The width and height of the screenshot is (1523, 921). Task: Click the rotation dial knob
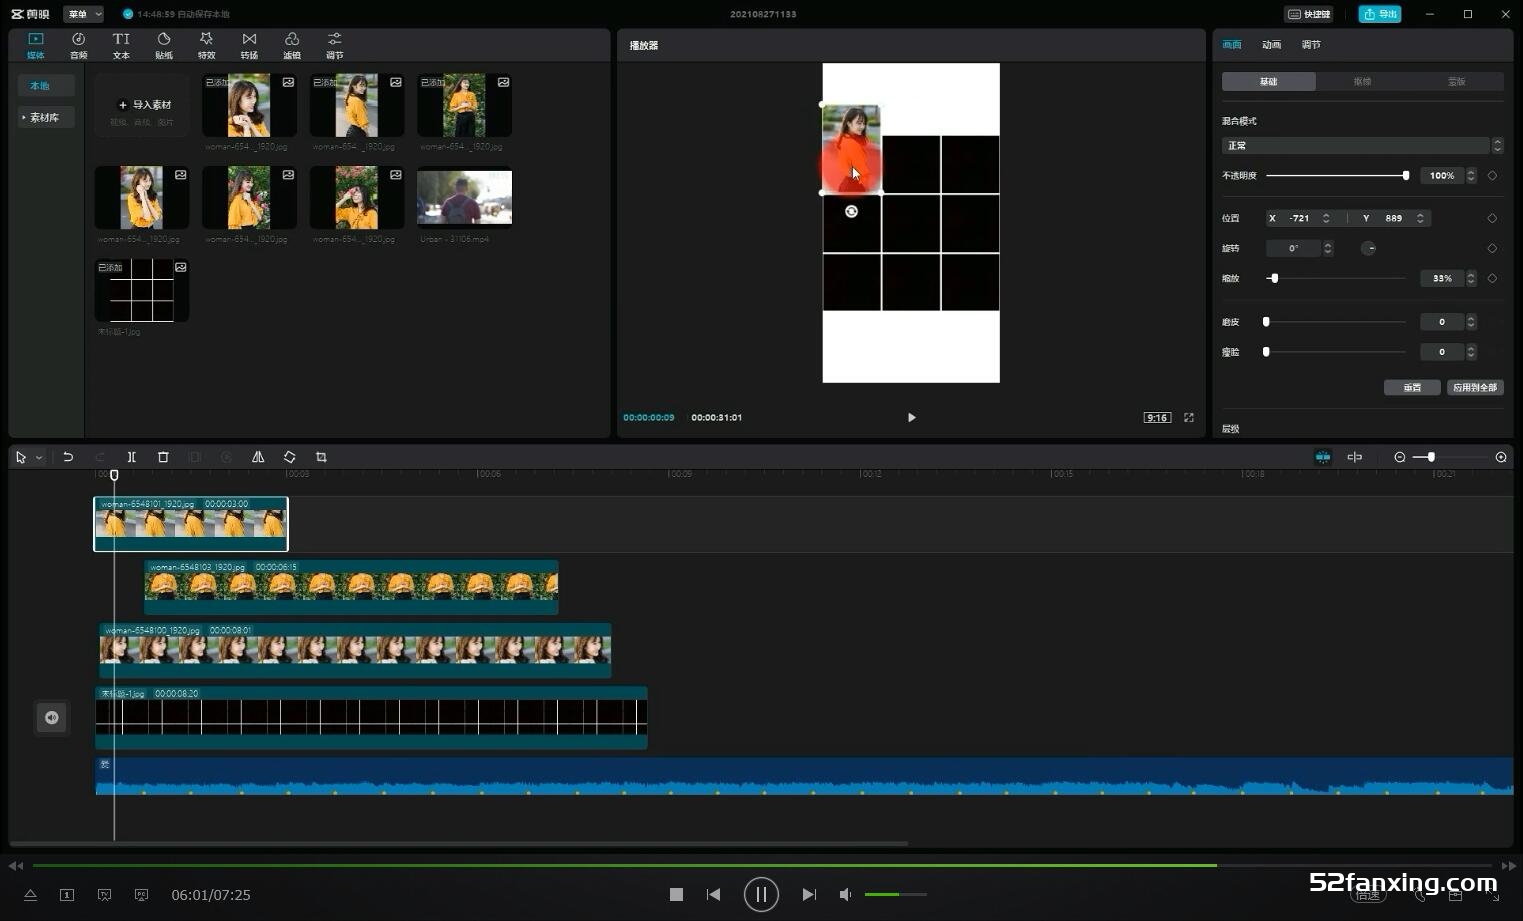pyautogui.click(x=1368, y=248)
